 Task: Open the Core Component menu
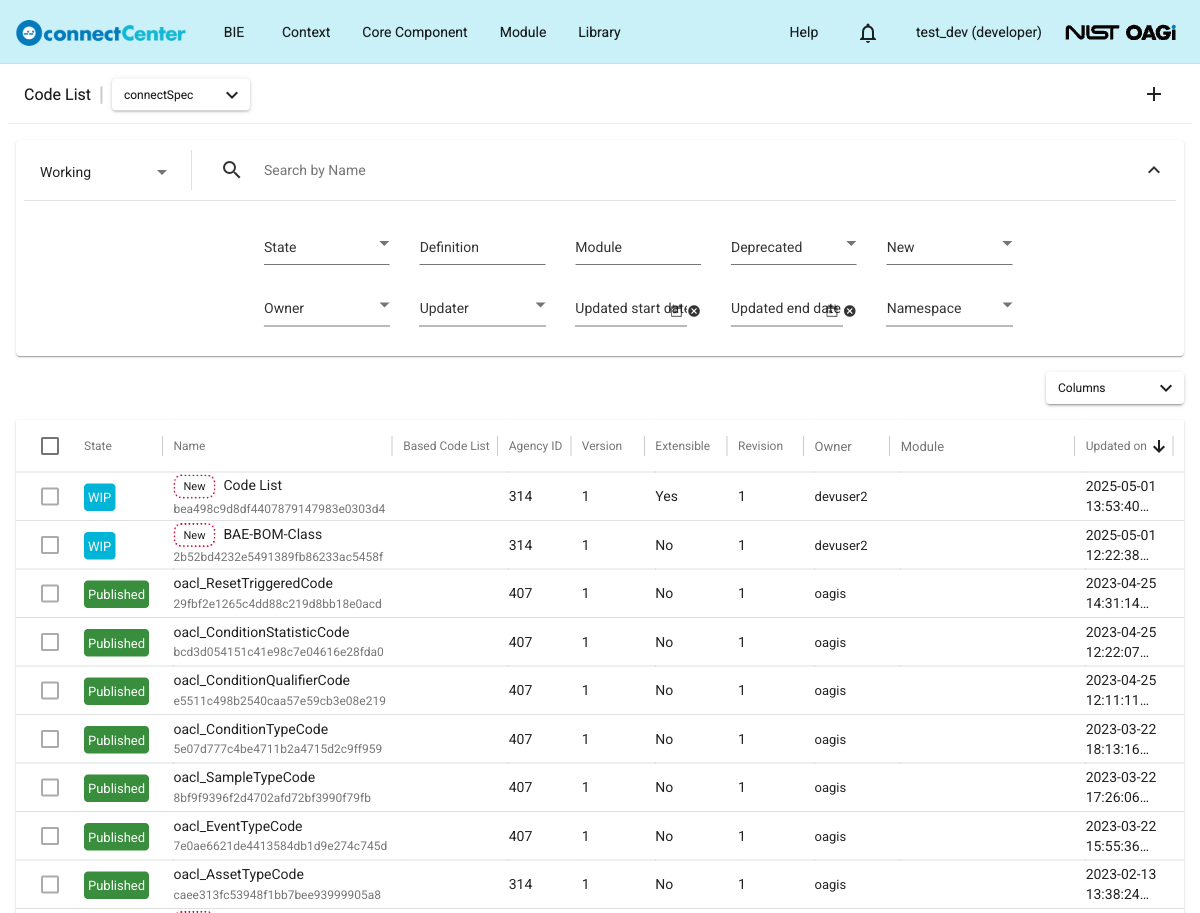[x=415, y=32]
